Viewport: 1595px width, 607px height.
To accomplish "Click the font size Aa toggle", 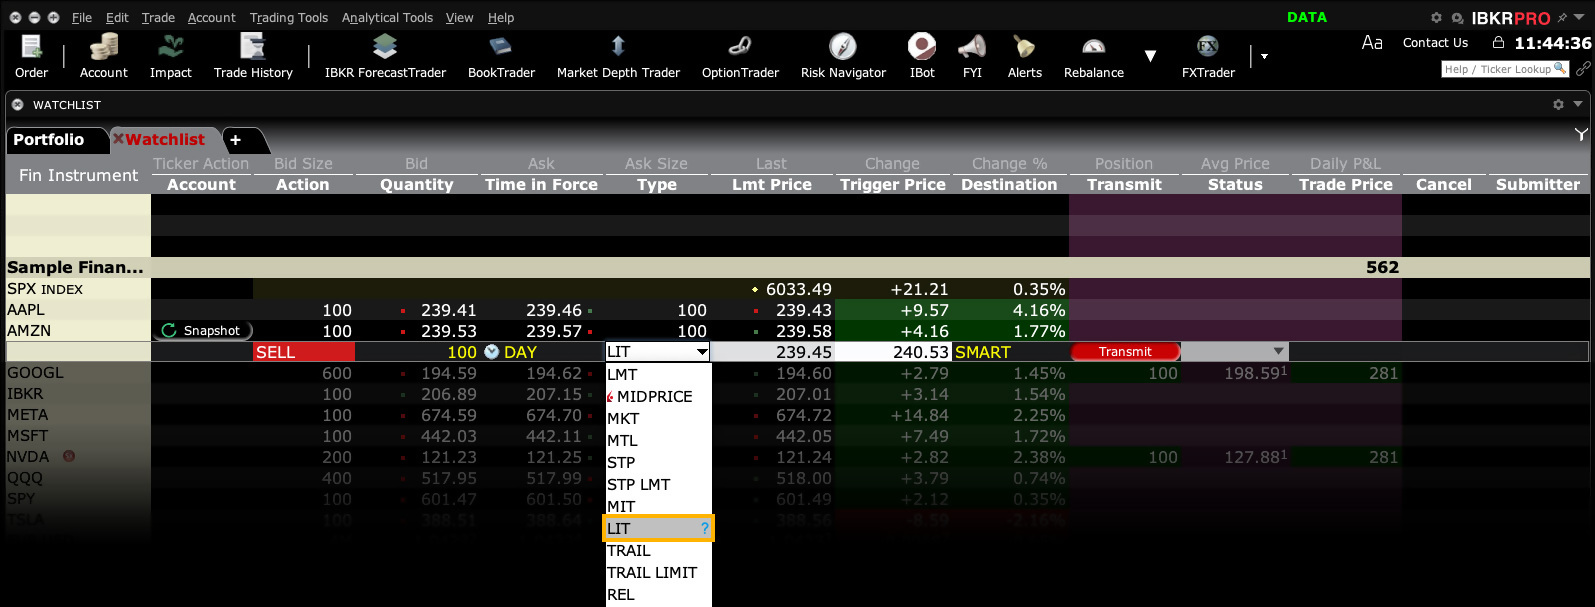I will [x=1372, y=42].
